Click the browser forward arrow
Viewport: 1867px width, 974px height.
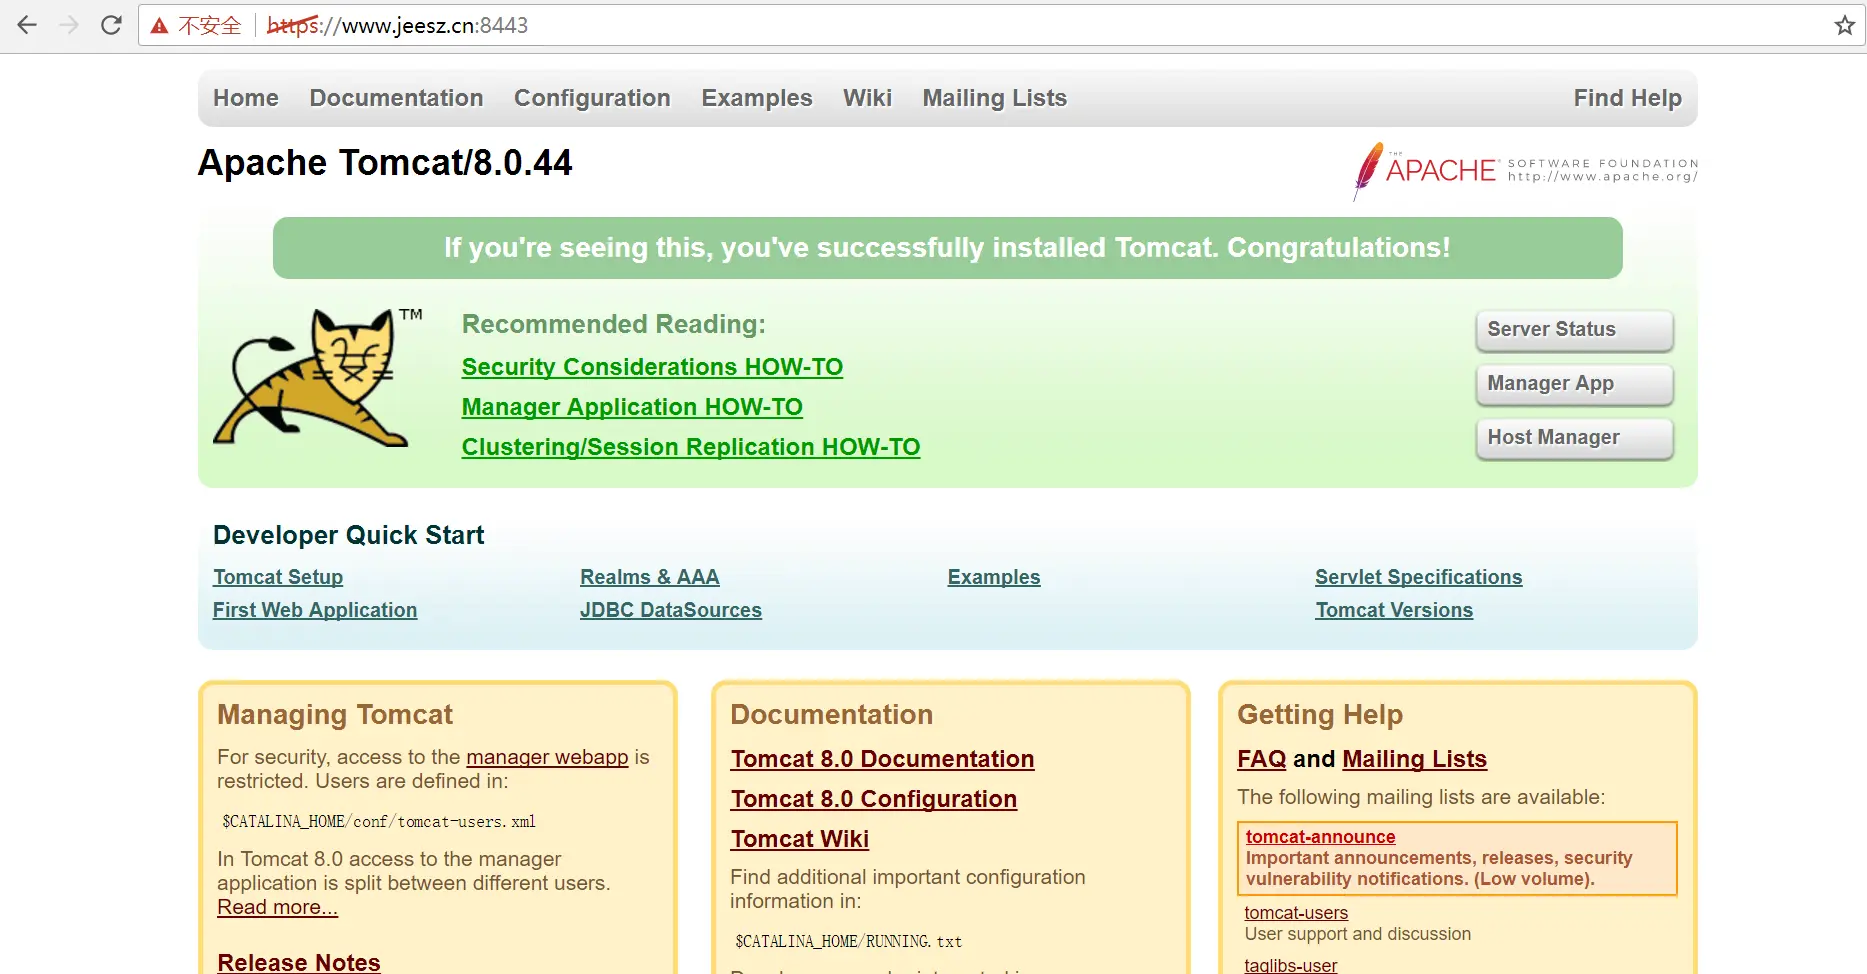click(69, 25)
